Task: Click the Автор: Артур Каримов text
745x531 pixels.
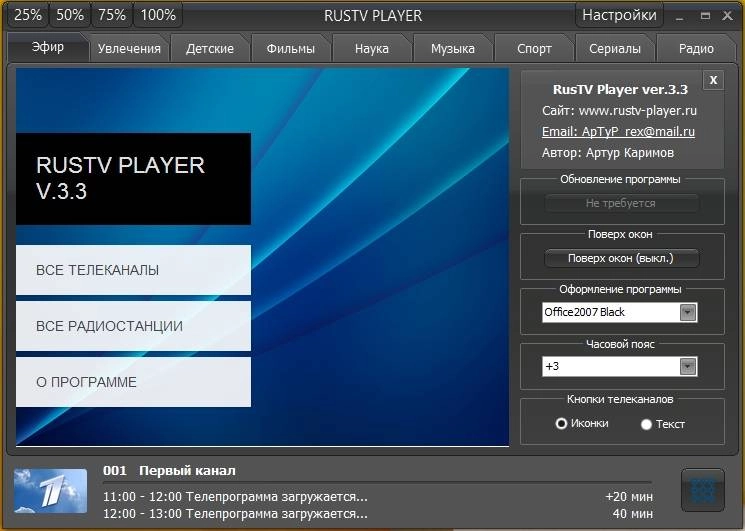Action: [608, 152]
